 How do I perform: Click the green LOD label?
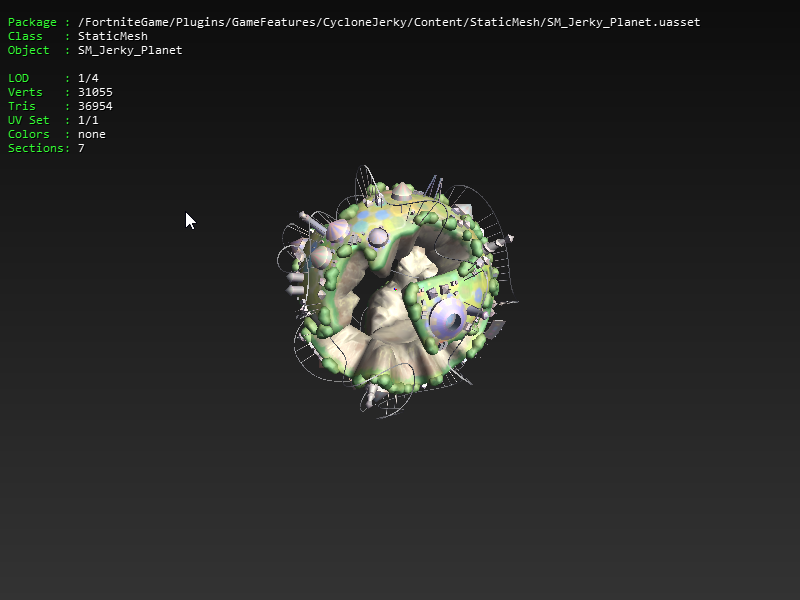(18, 78)
